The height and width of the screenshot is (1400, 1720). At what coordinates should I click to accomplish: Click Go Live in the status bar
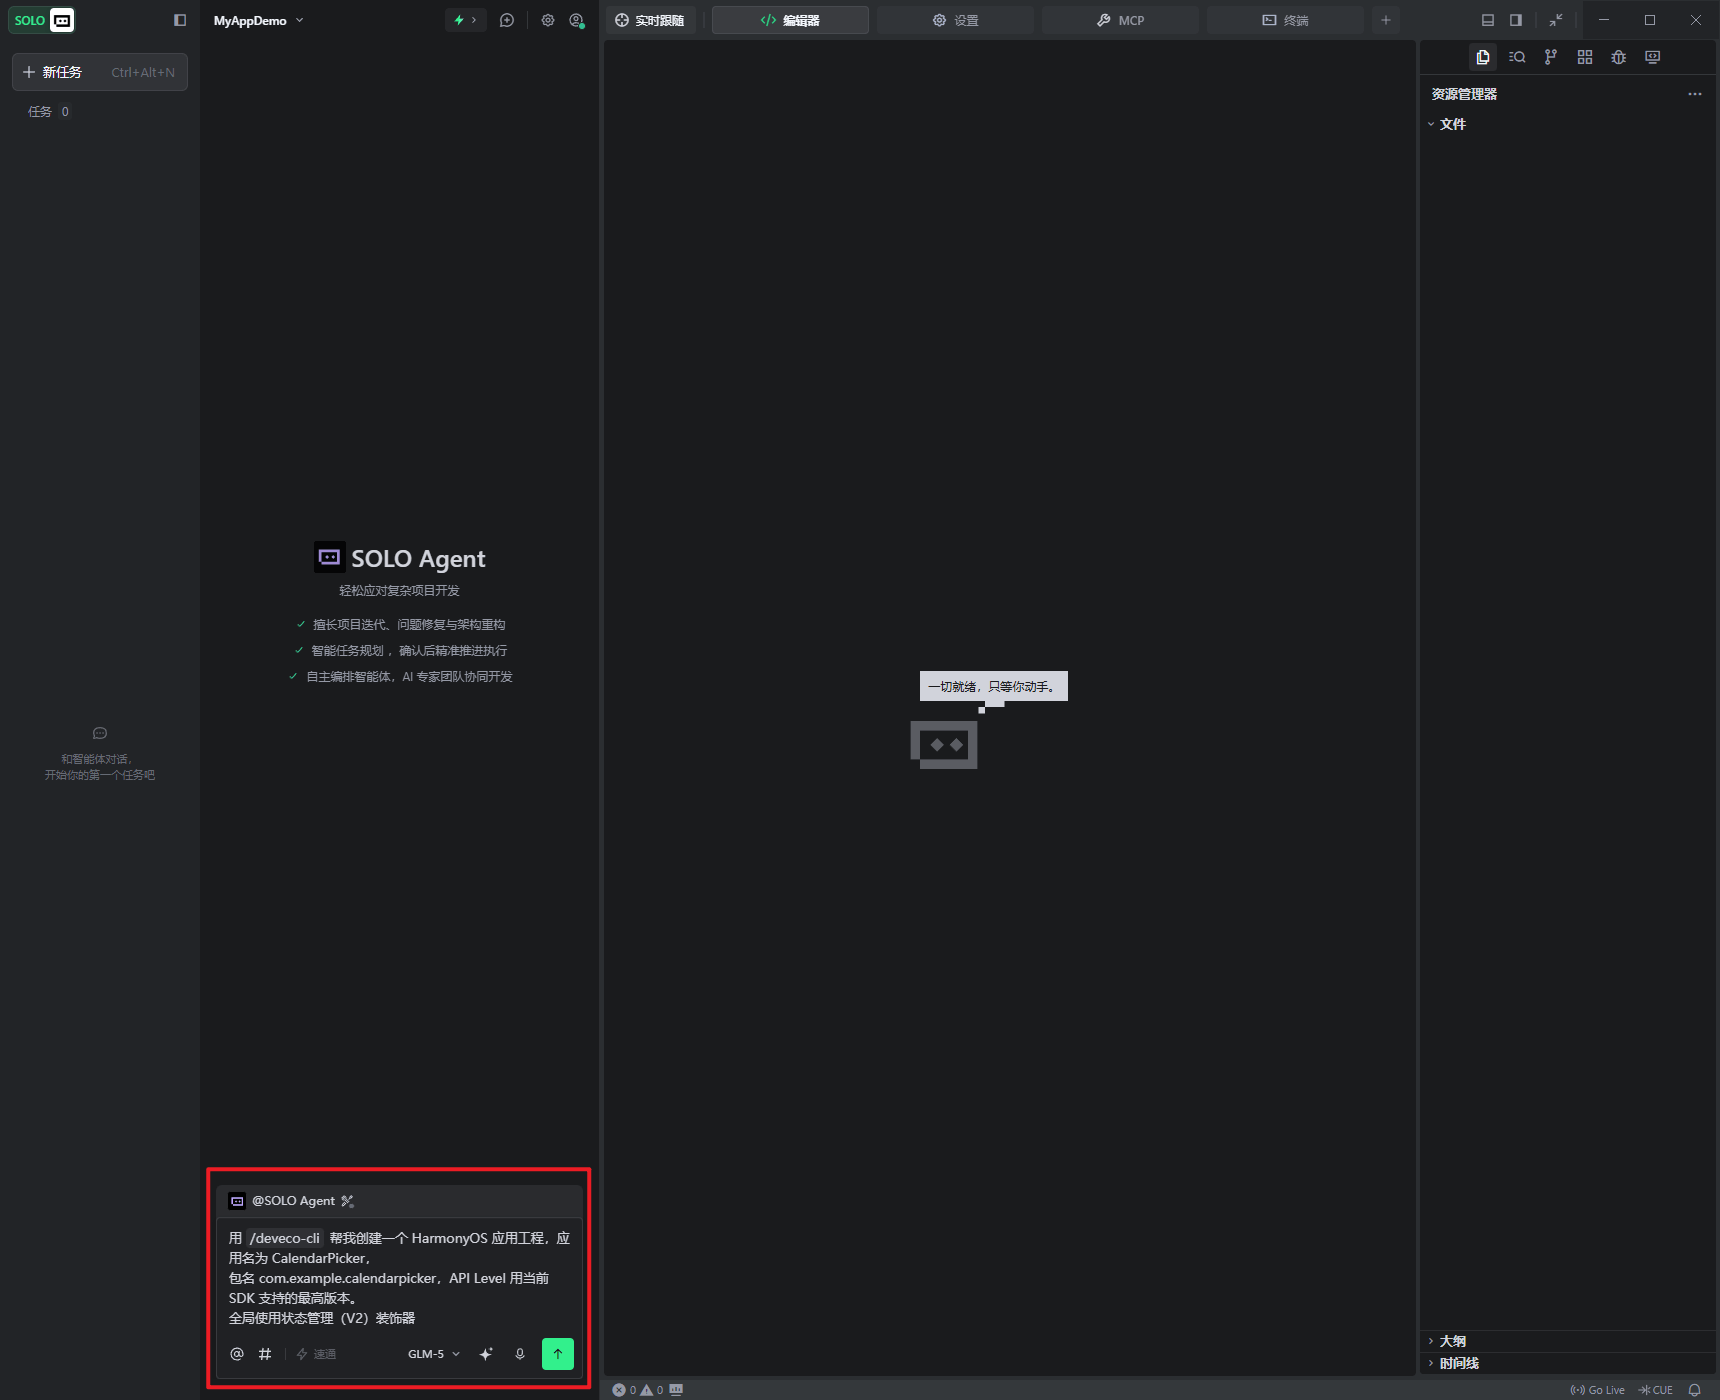1598,1390
